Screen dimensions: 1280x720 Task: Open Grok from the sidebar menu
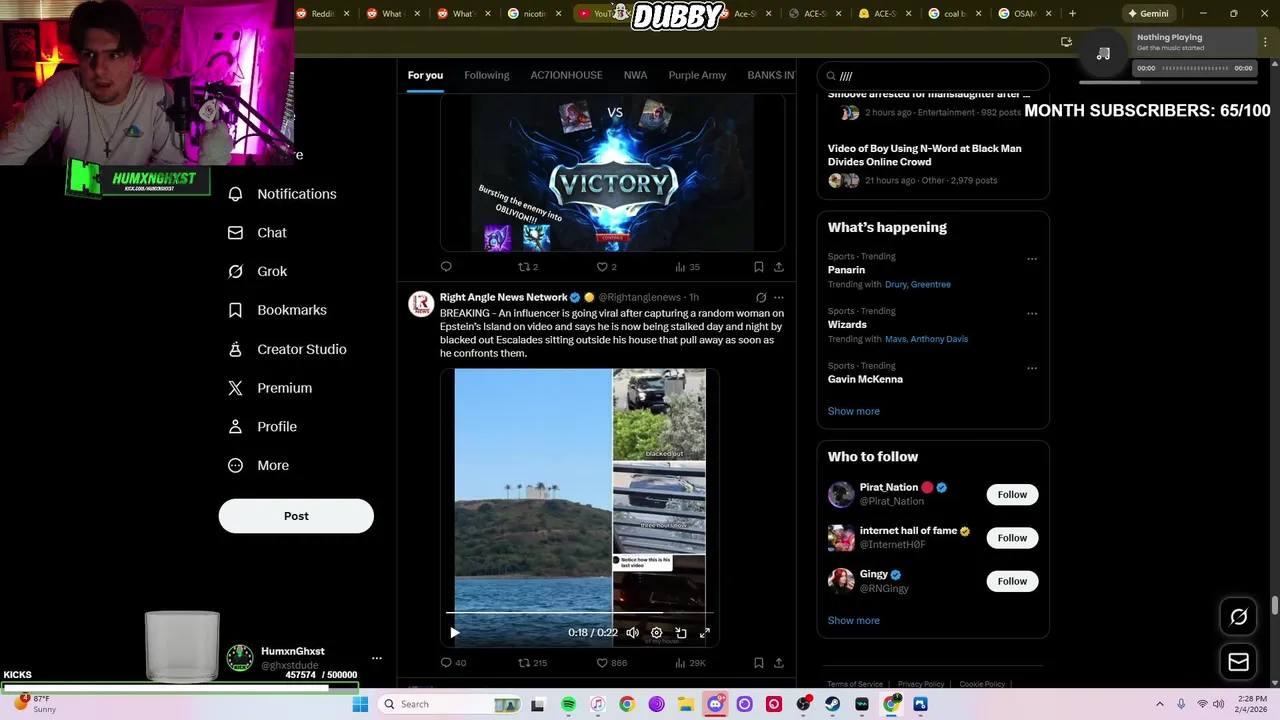pyautogui.click(x=257, y=272)
